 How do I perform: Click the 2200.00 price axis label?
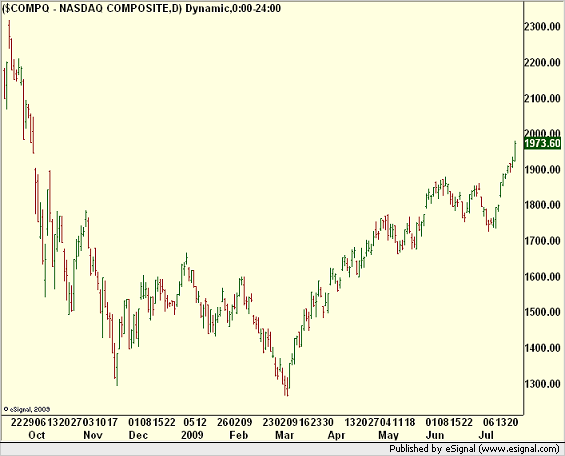[x=542, y=62]
